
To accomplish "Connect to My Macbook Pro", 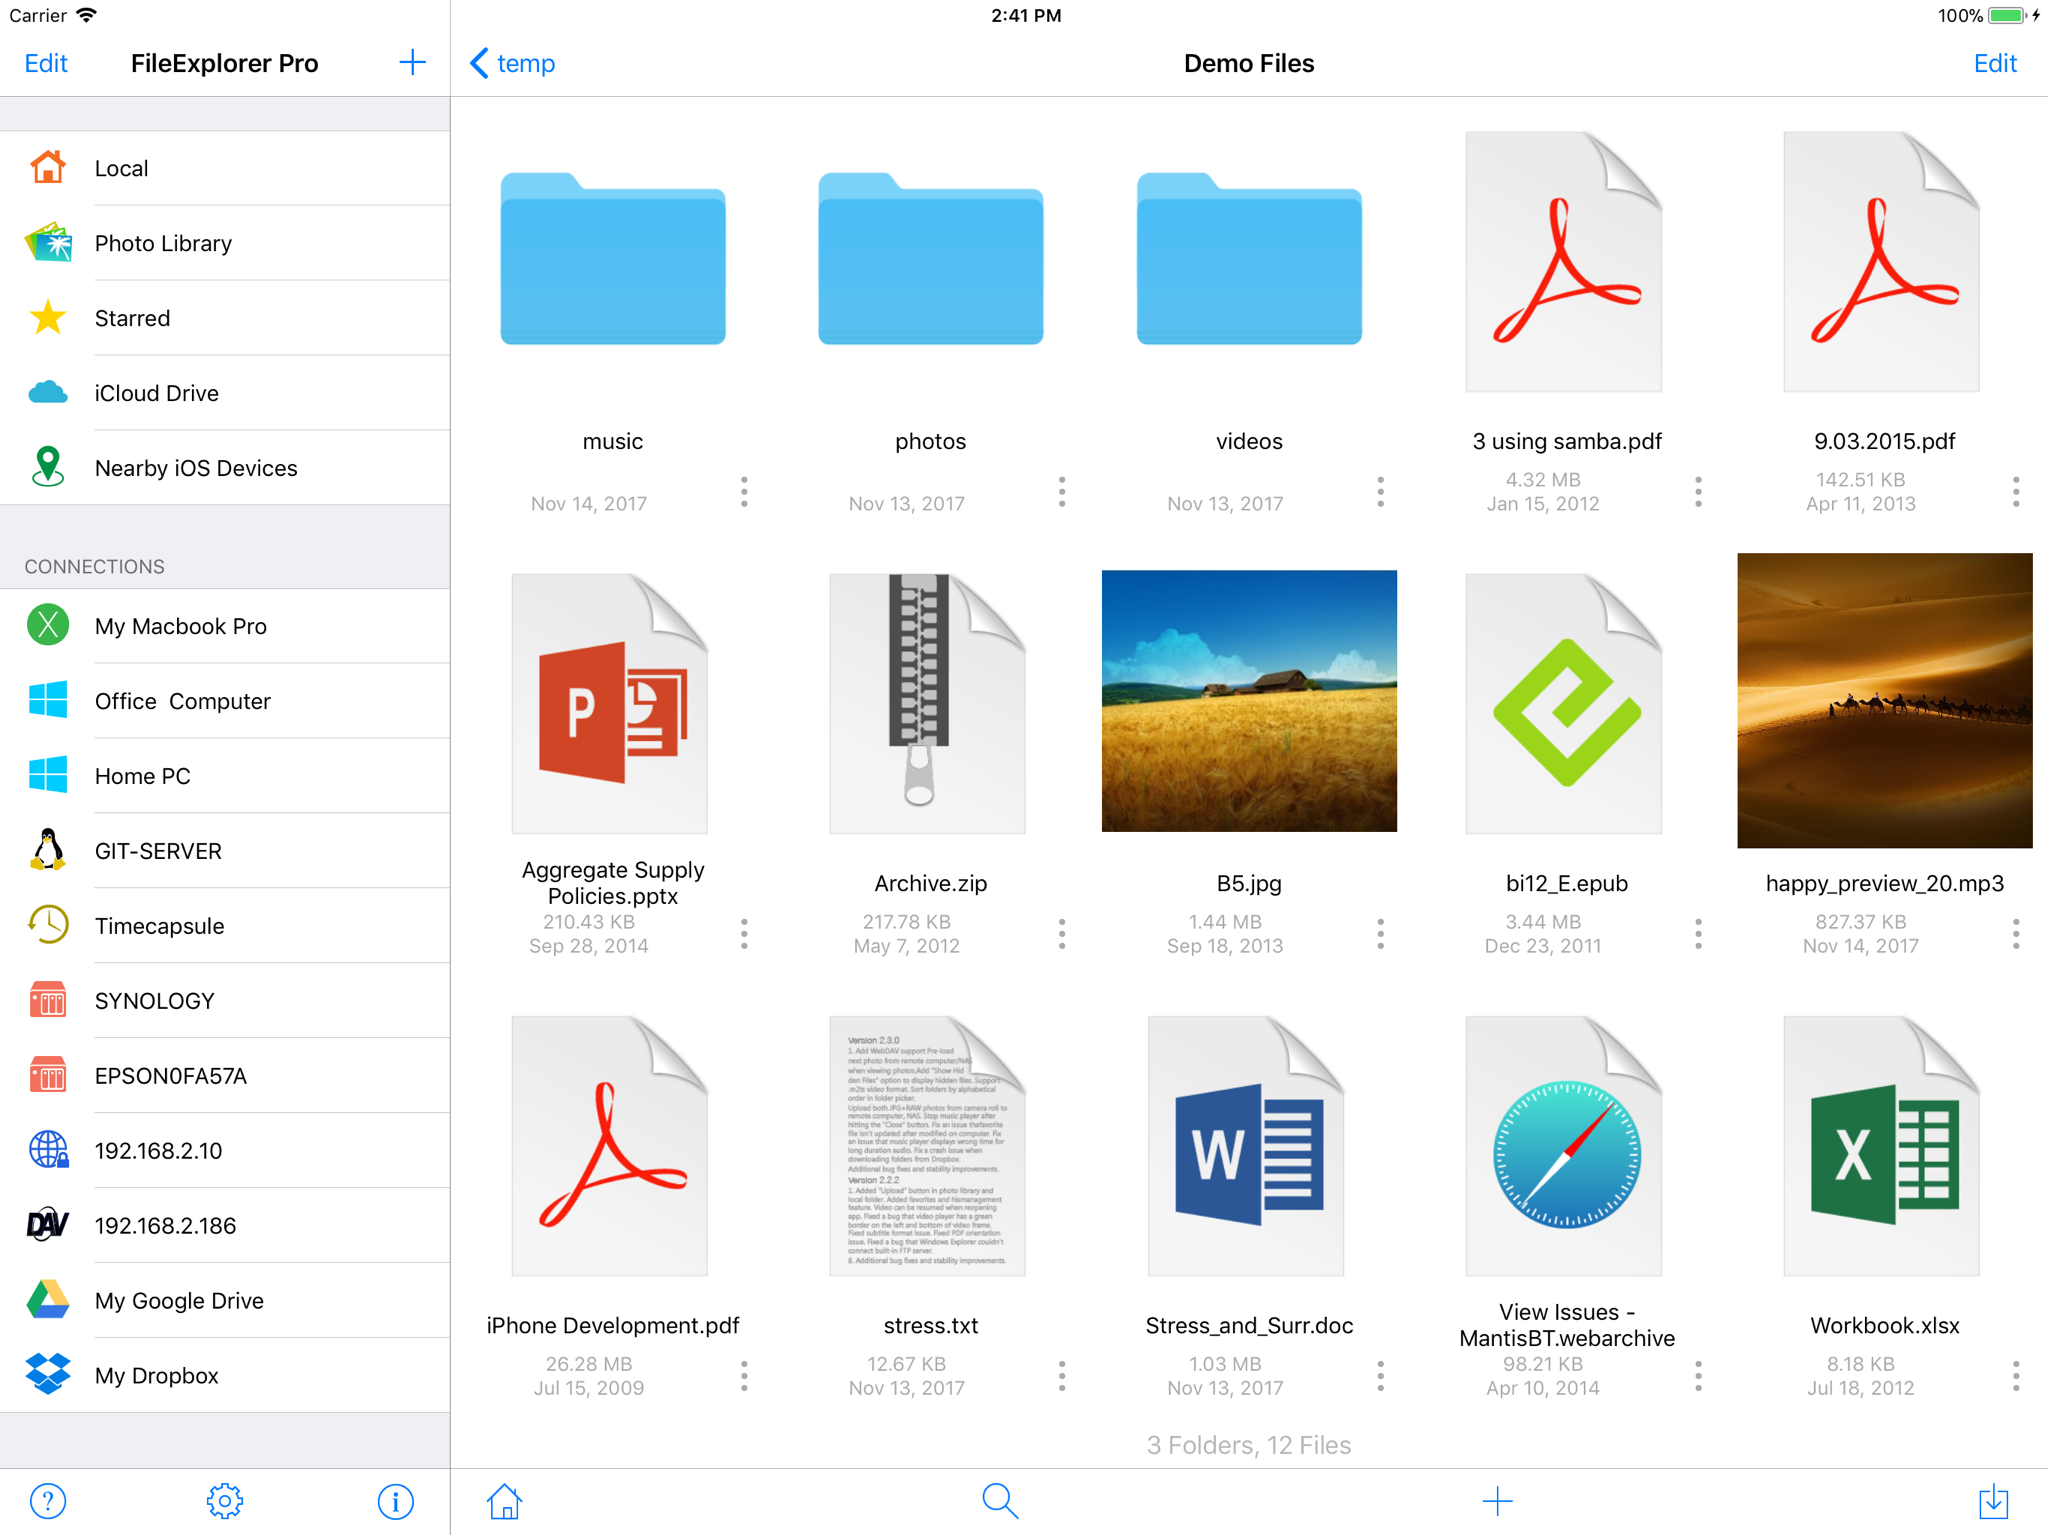I will coord(225,626).
